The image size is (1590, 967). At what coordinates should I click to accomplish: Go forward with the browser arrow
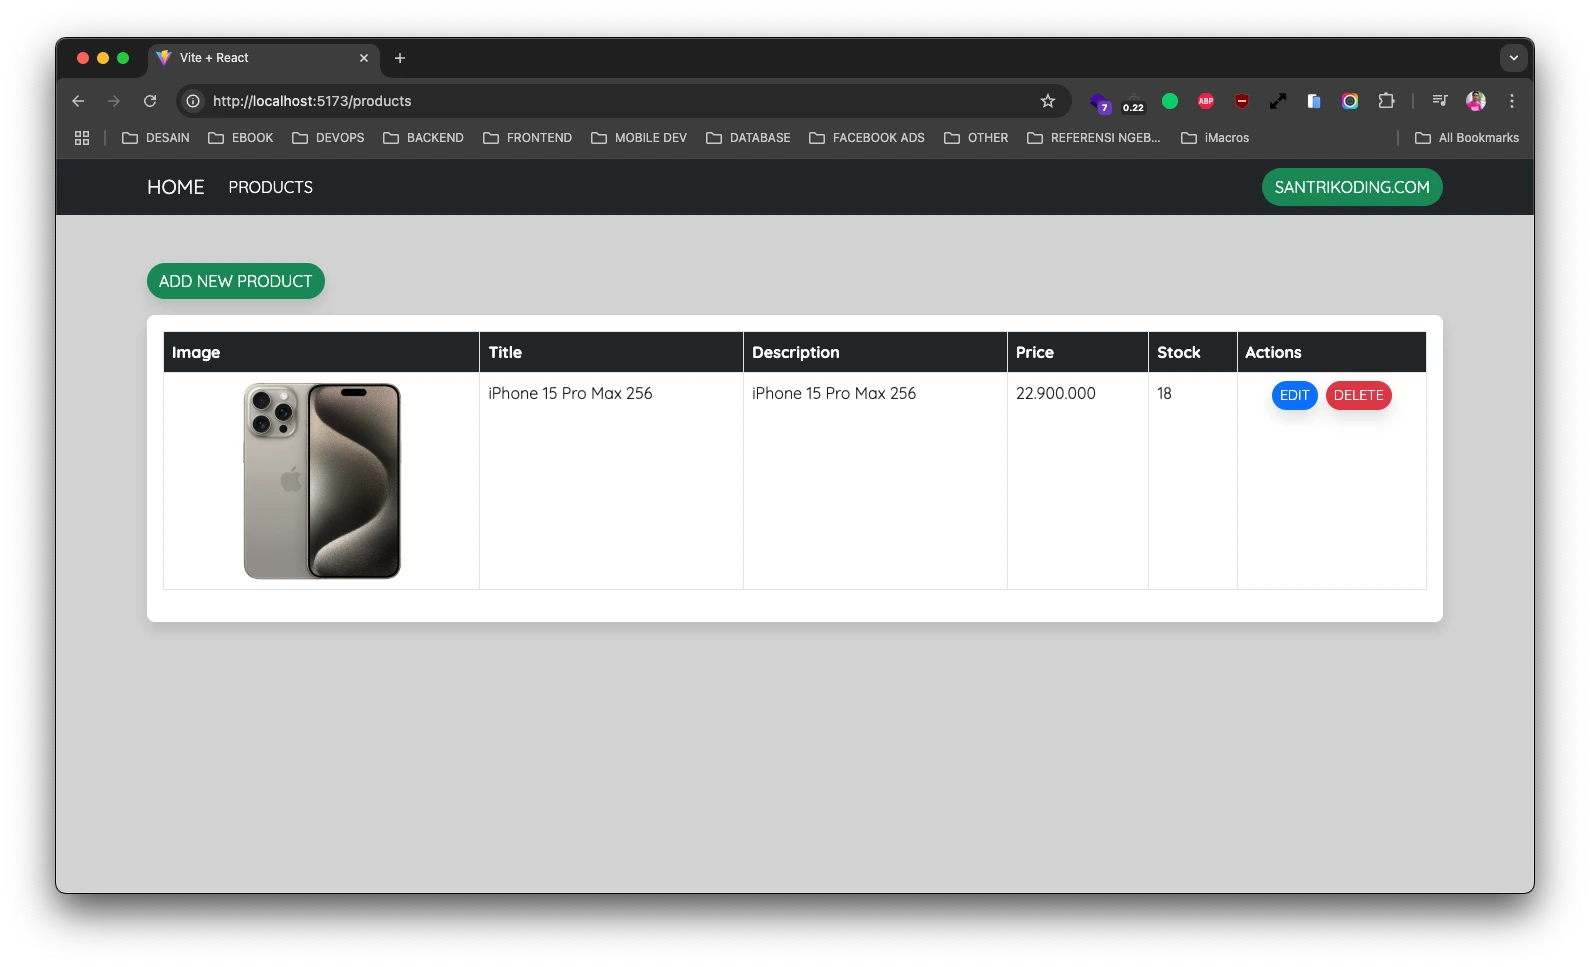click(114, 101)
